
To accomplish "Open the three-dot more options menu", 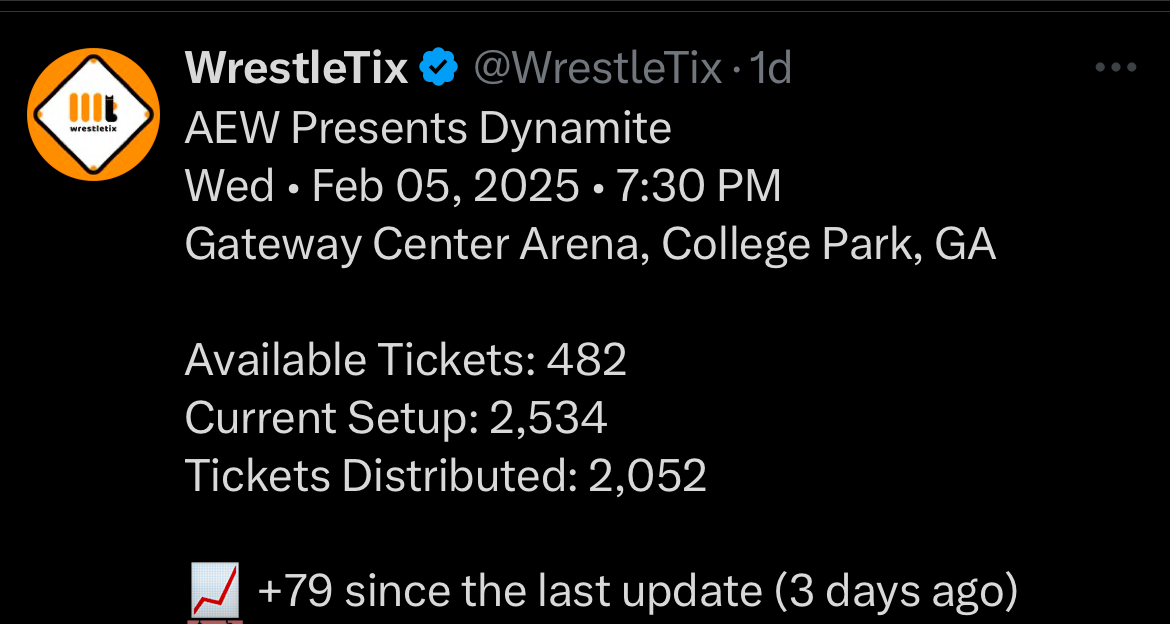I will pyautogui.click(x=1116, y=68).
